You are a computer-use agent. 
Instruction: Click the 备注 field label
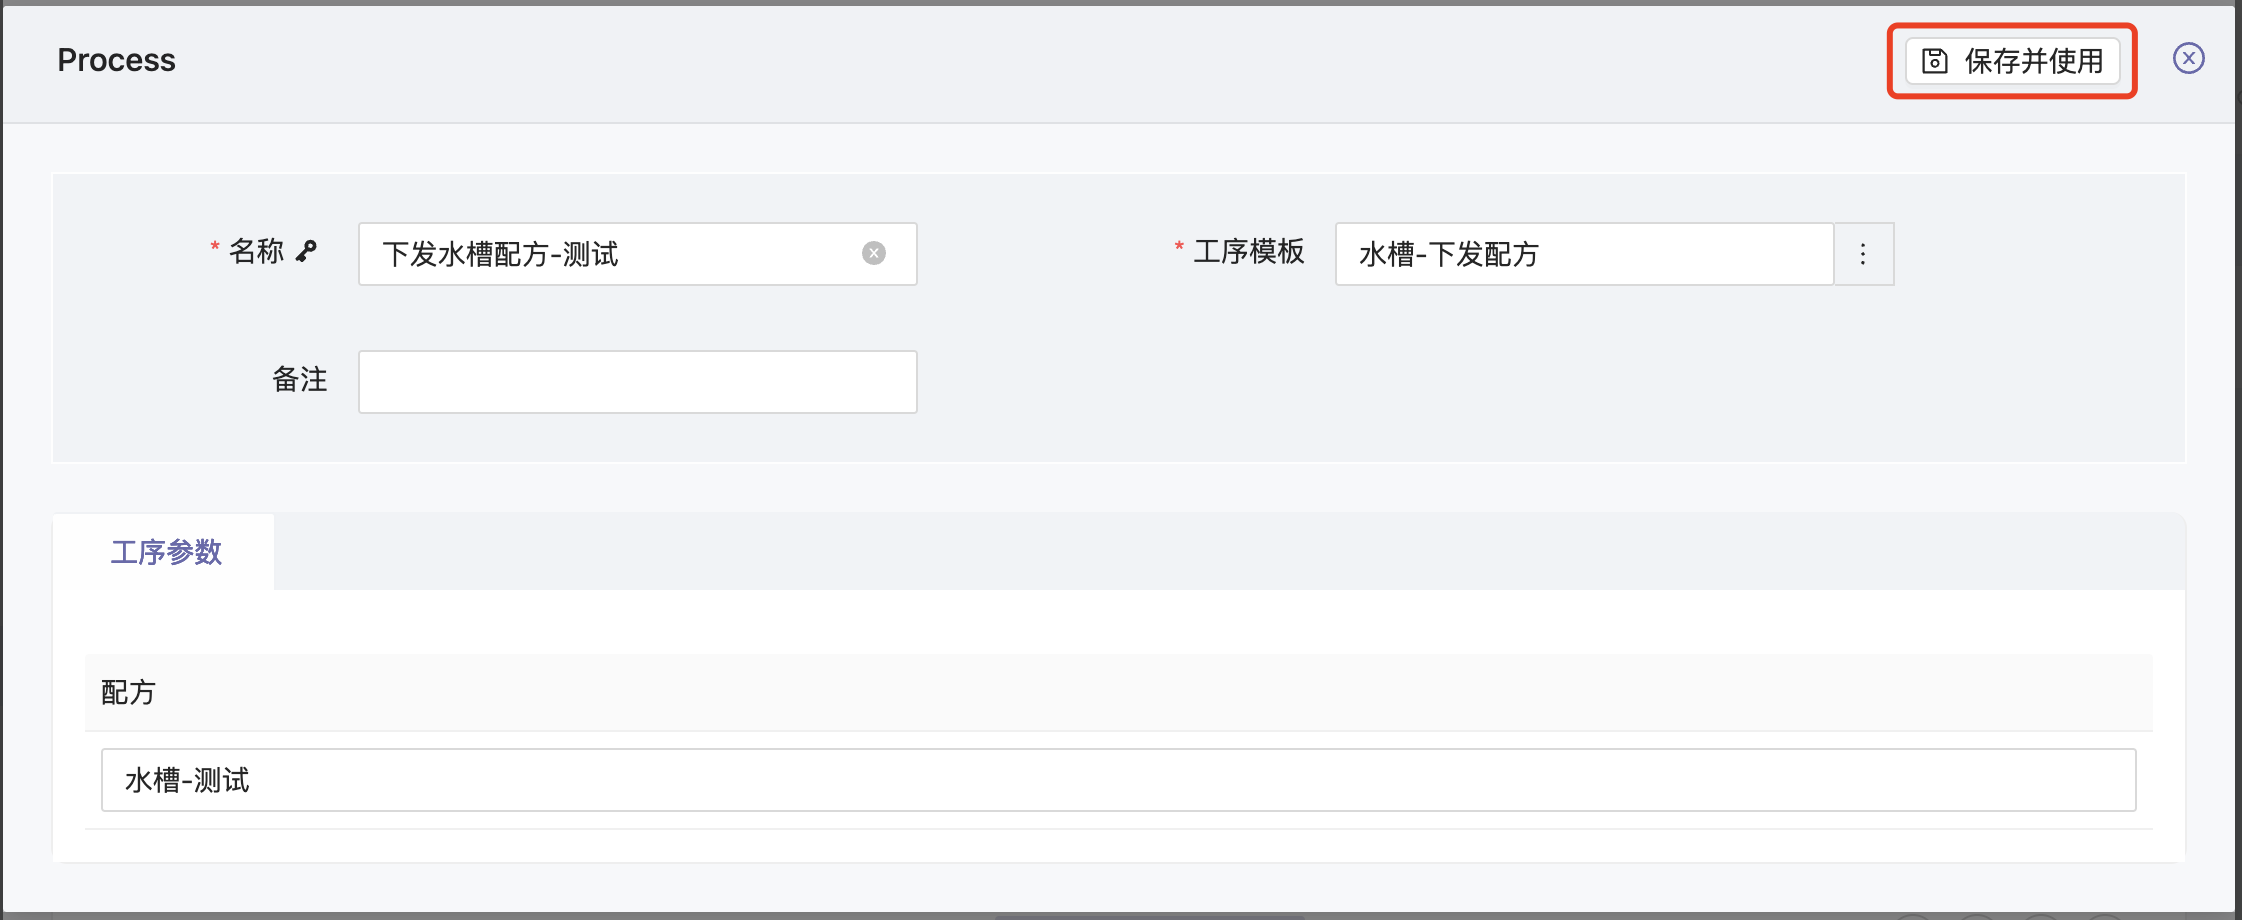coord(299,380)
